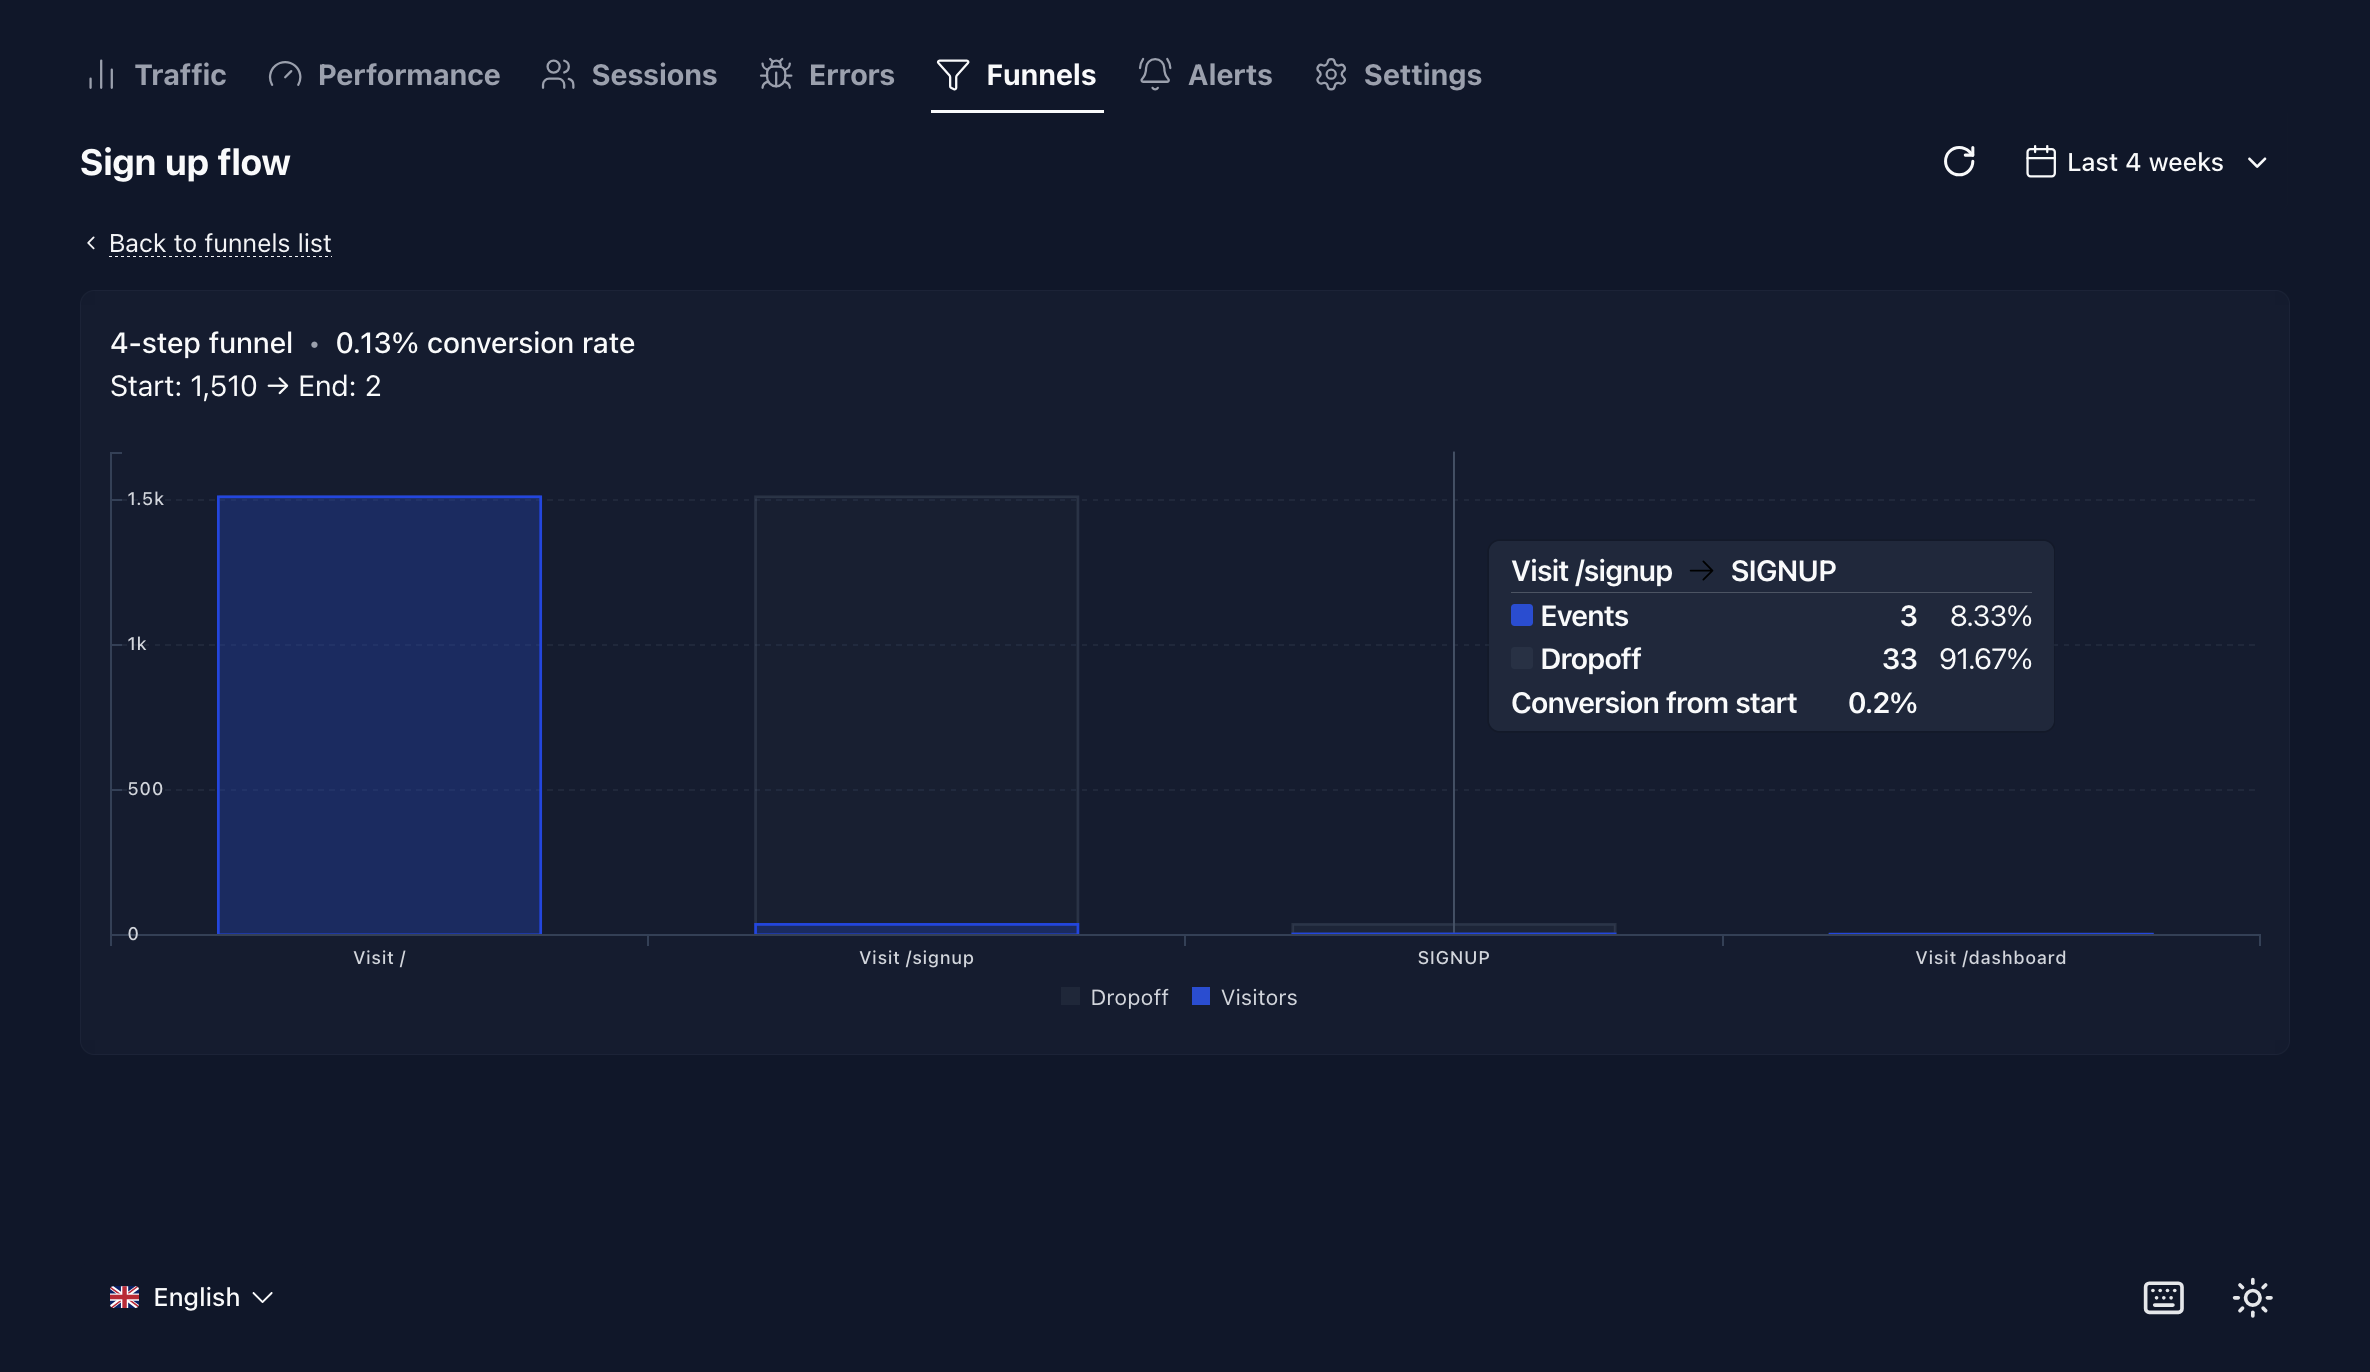
Task: Click the Sessions users icon
Action: 558,75
